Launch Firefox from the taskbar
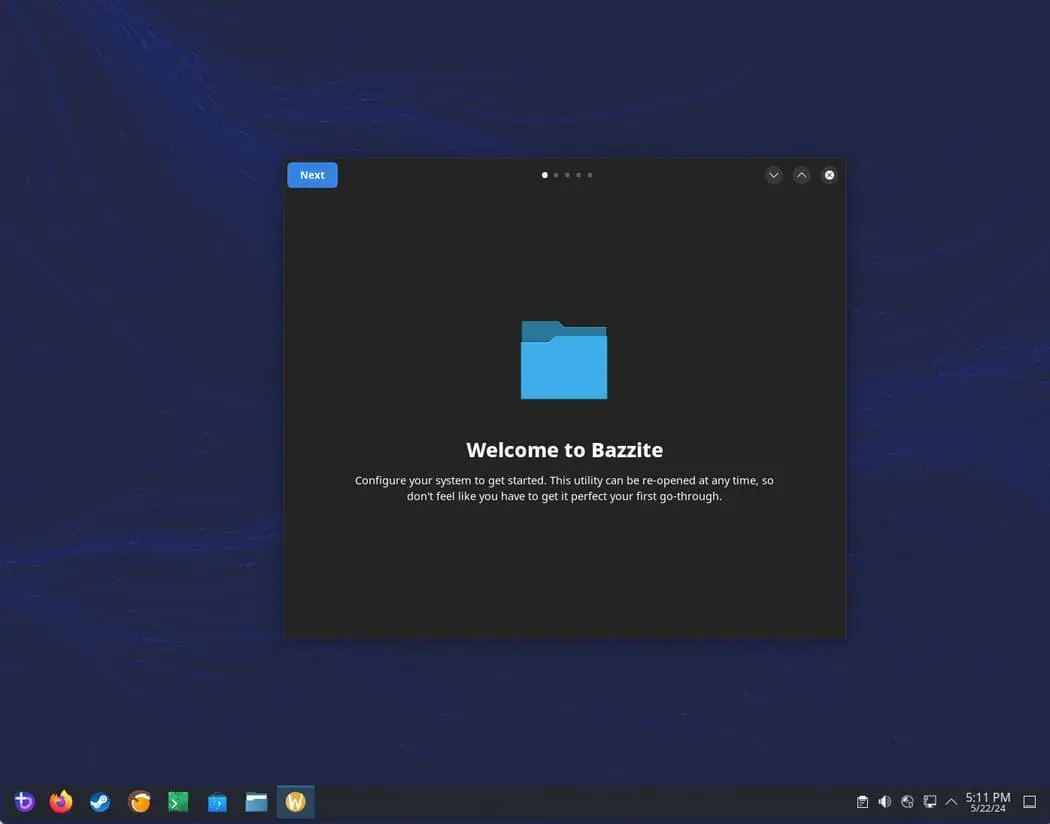Image resolution: width=1050 pixels, height=824 pixels. (x=61, y=801)
